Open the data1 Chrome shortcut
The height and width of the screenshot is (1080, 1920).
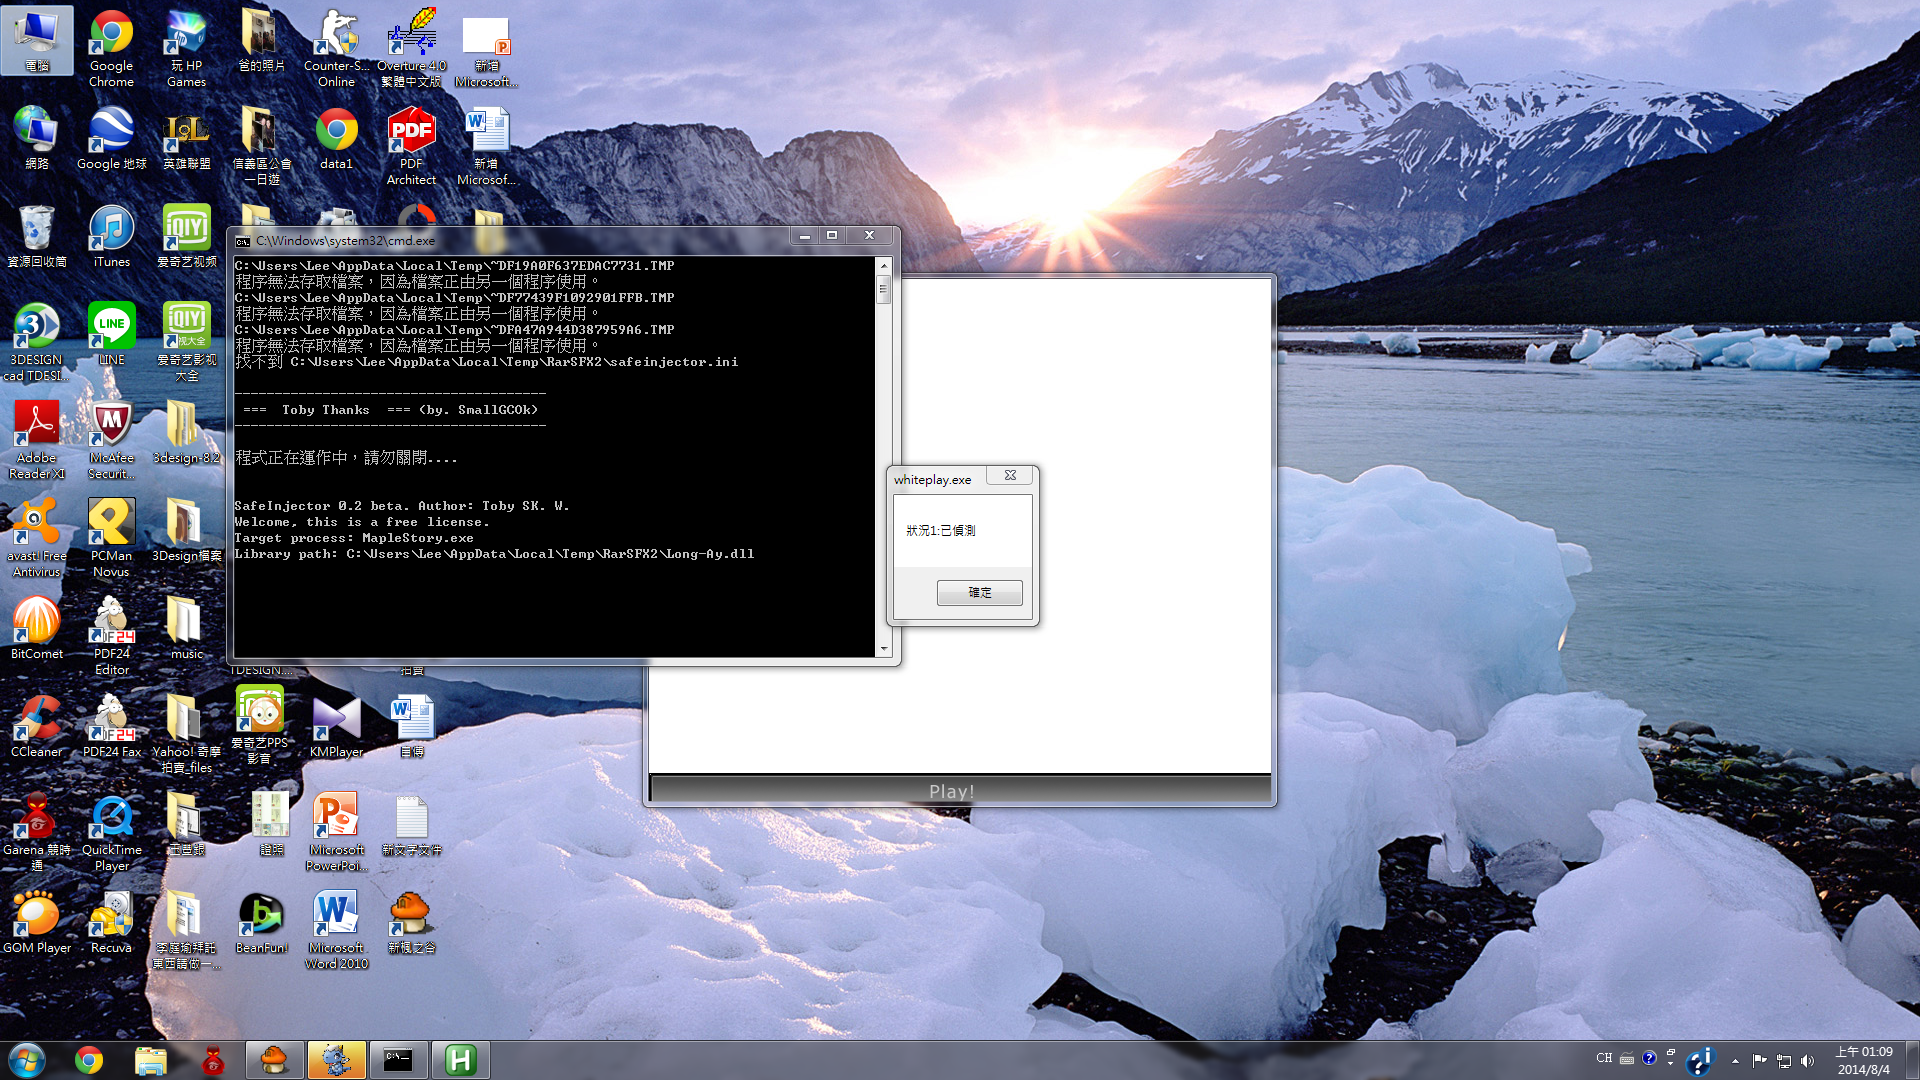336,138
